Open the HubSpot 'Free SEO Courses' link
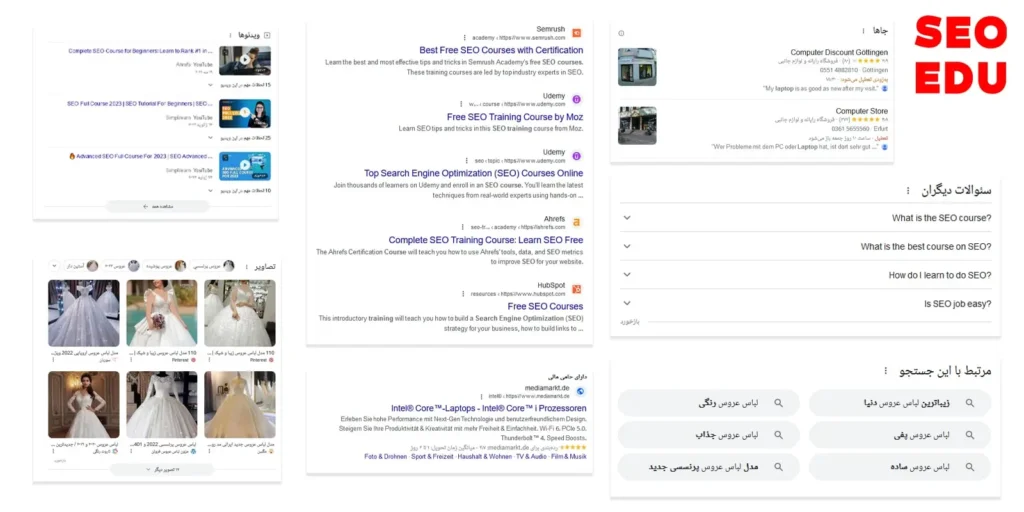 point(545,306)
